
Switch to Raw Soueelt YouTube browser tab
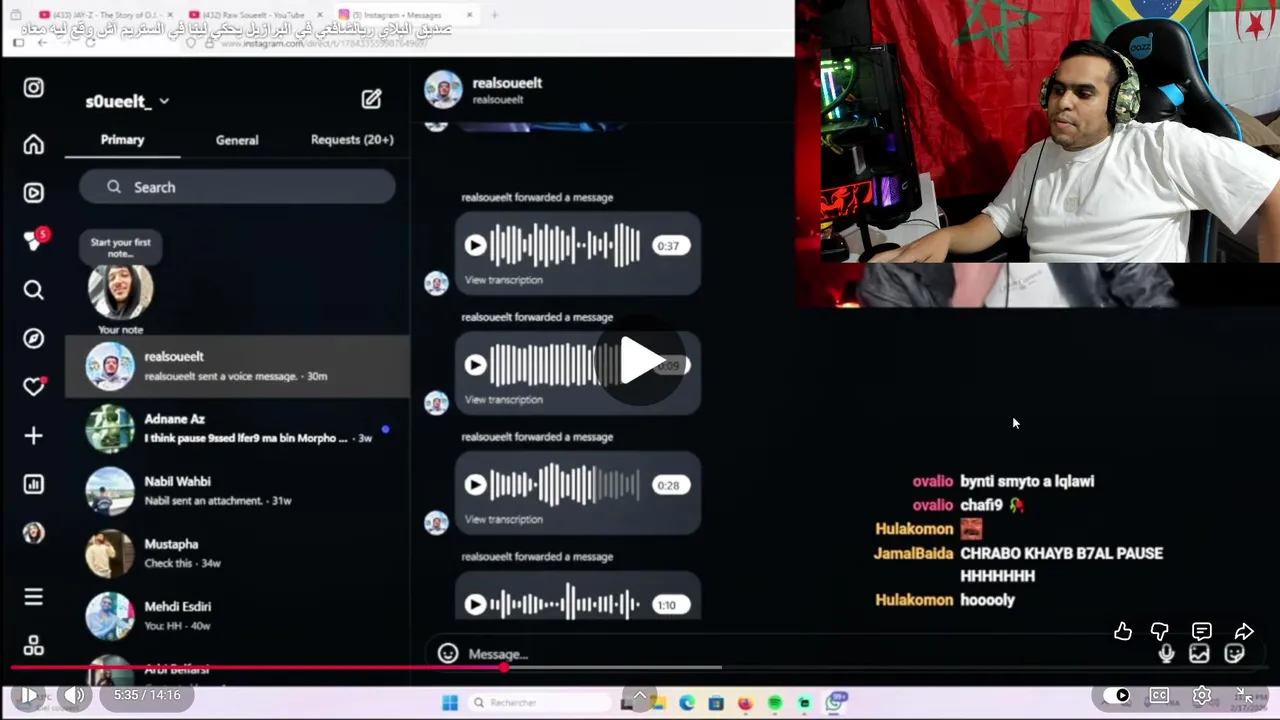253,15
